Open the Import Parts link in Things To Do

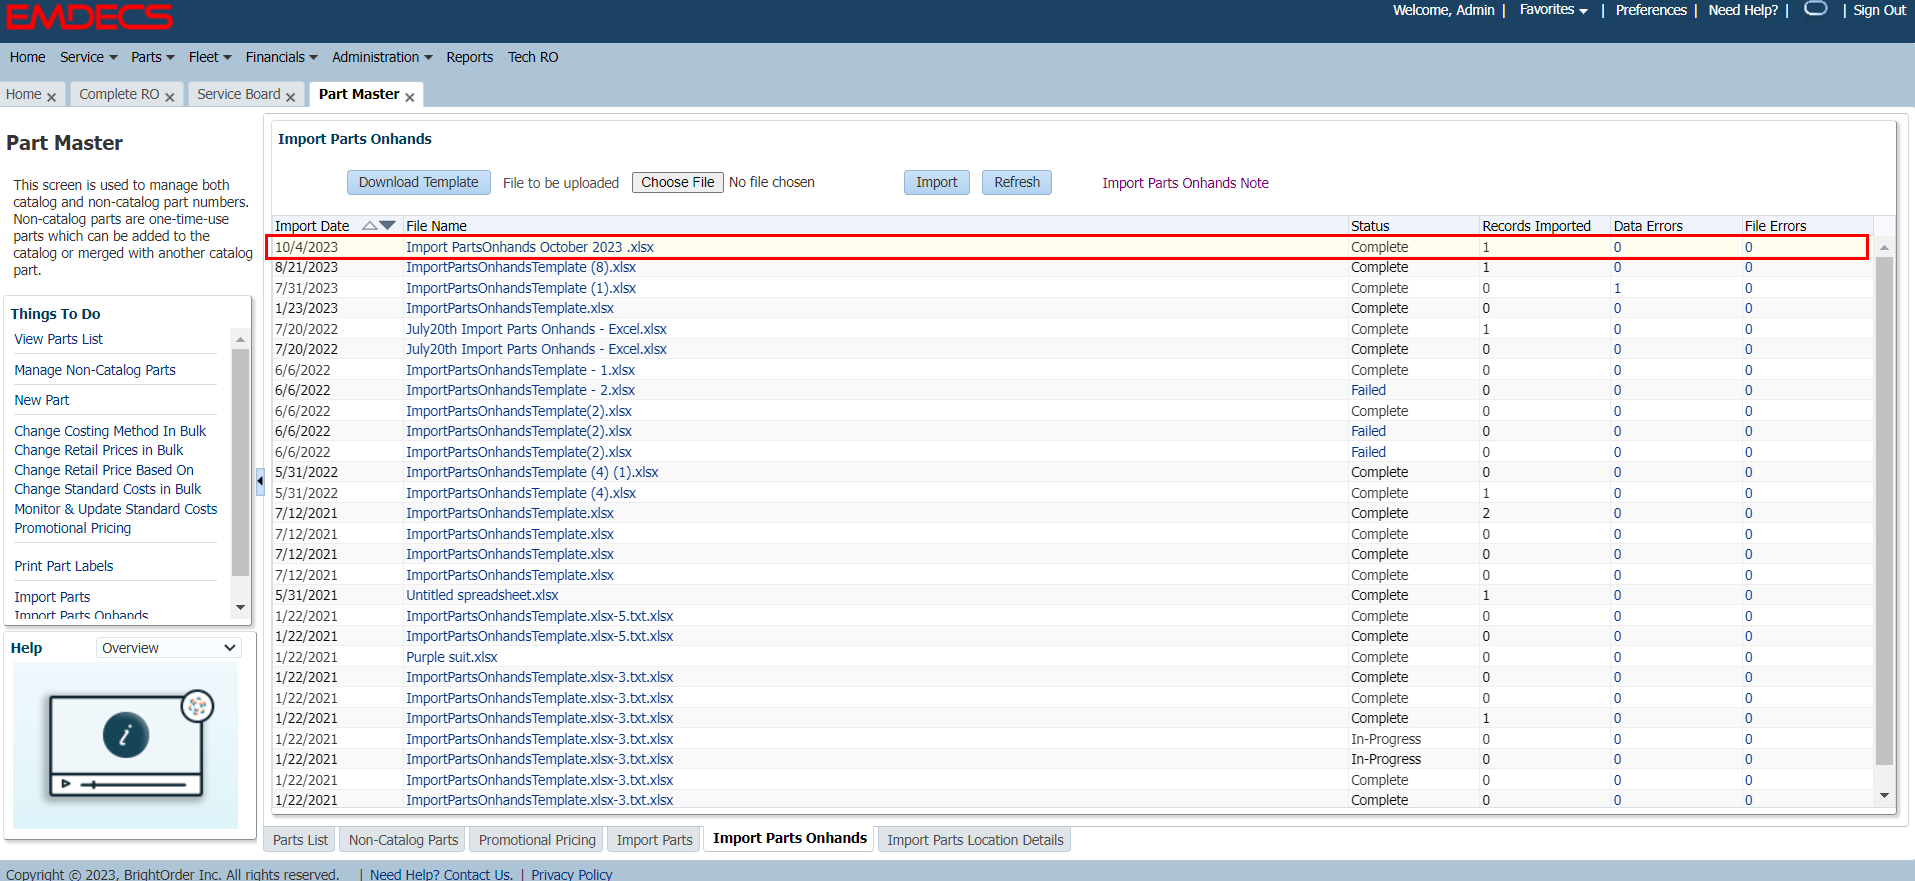click(x=52, y=597)
